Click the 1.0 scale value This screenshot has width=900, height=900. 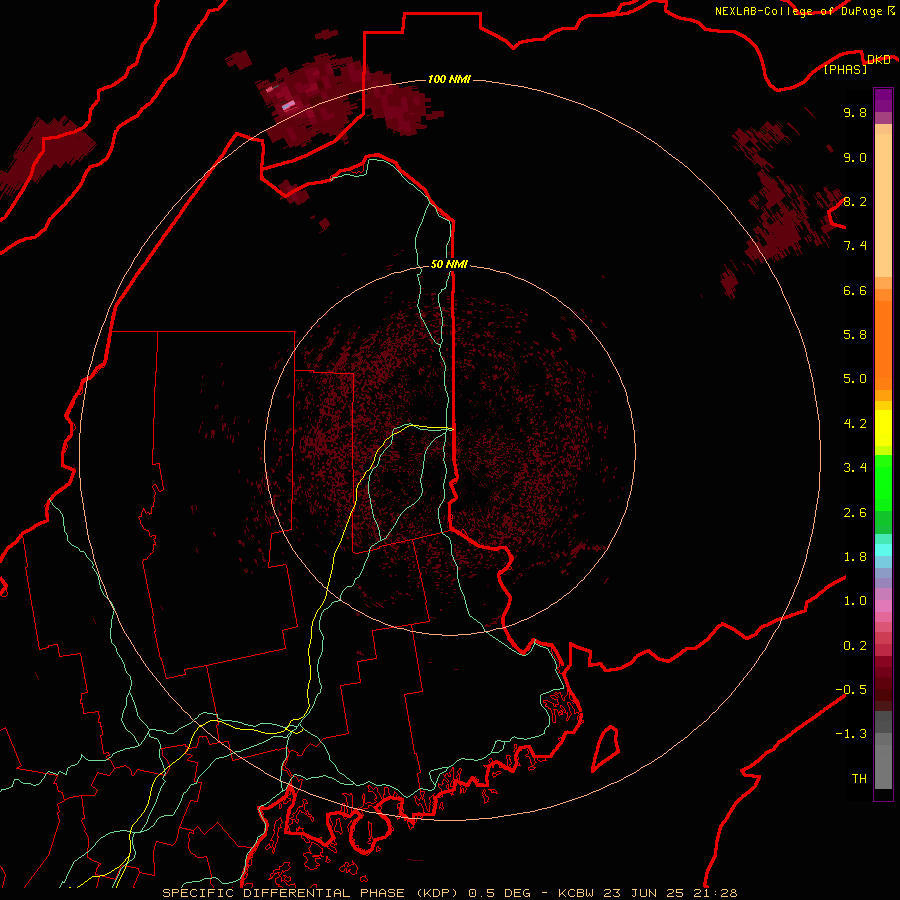[855, 601]
